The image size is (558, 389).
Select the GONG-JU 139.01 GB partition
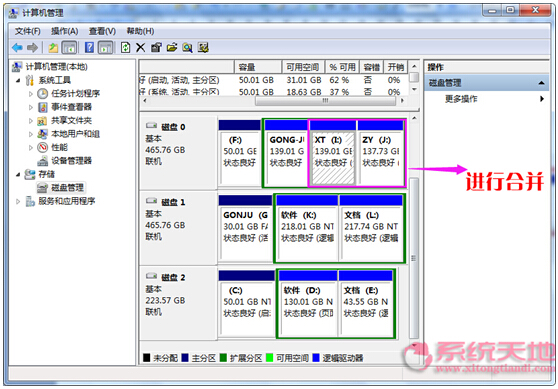286,152
